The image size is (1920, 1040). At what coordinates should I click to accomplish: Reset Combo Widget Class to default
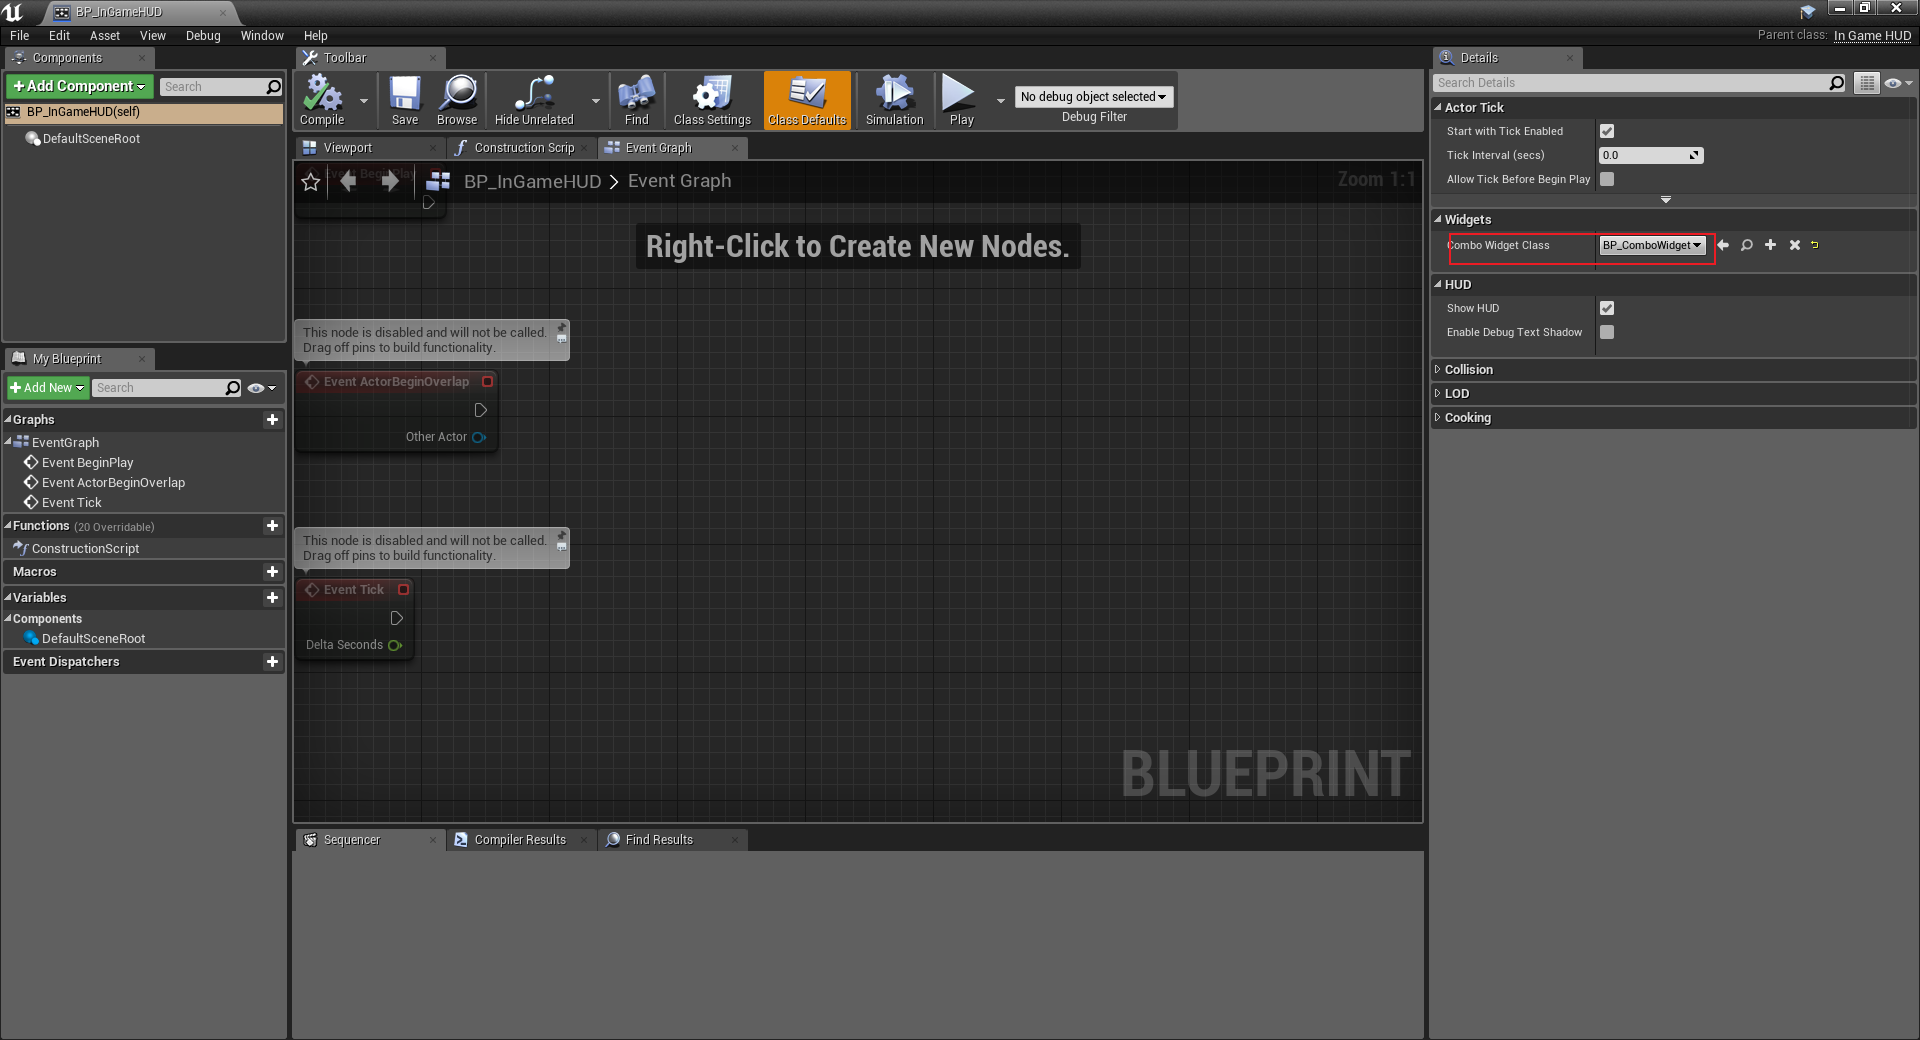point(1815,245)
